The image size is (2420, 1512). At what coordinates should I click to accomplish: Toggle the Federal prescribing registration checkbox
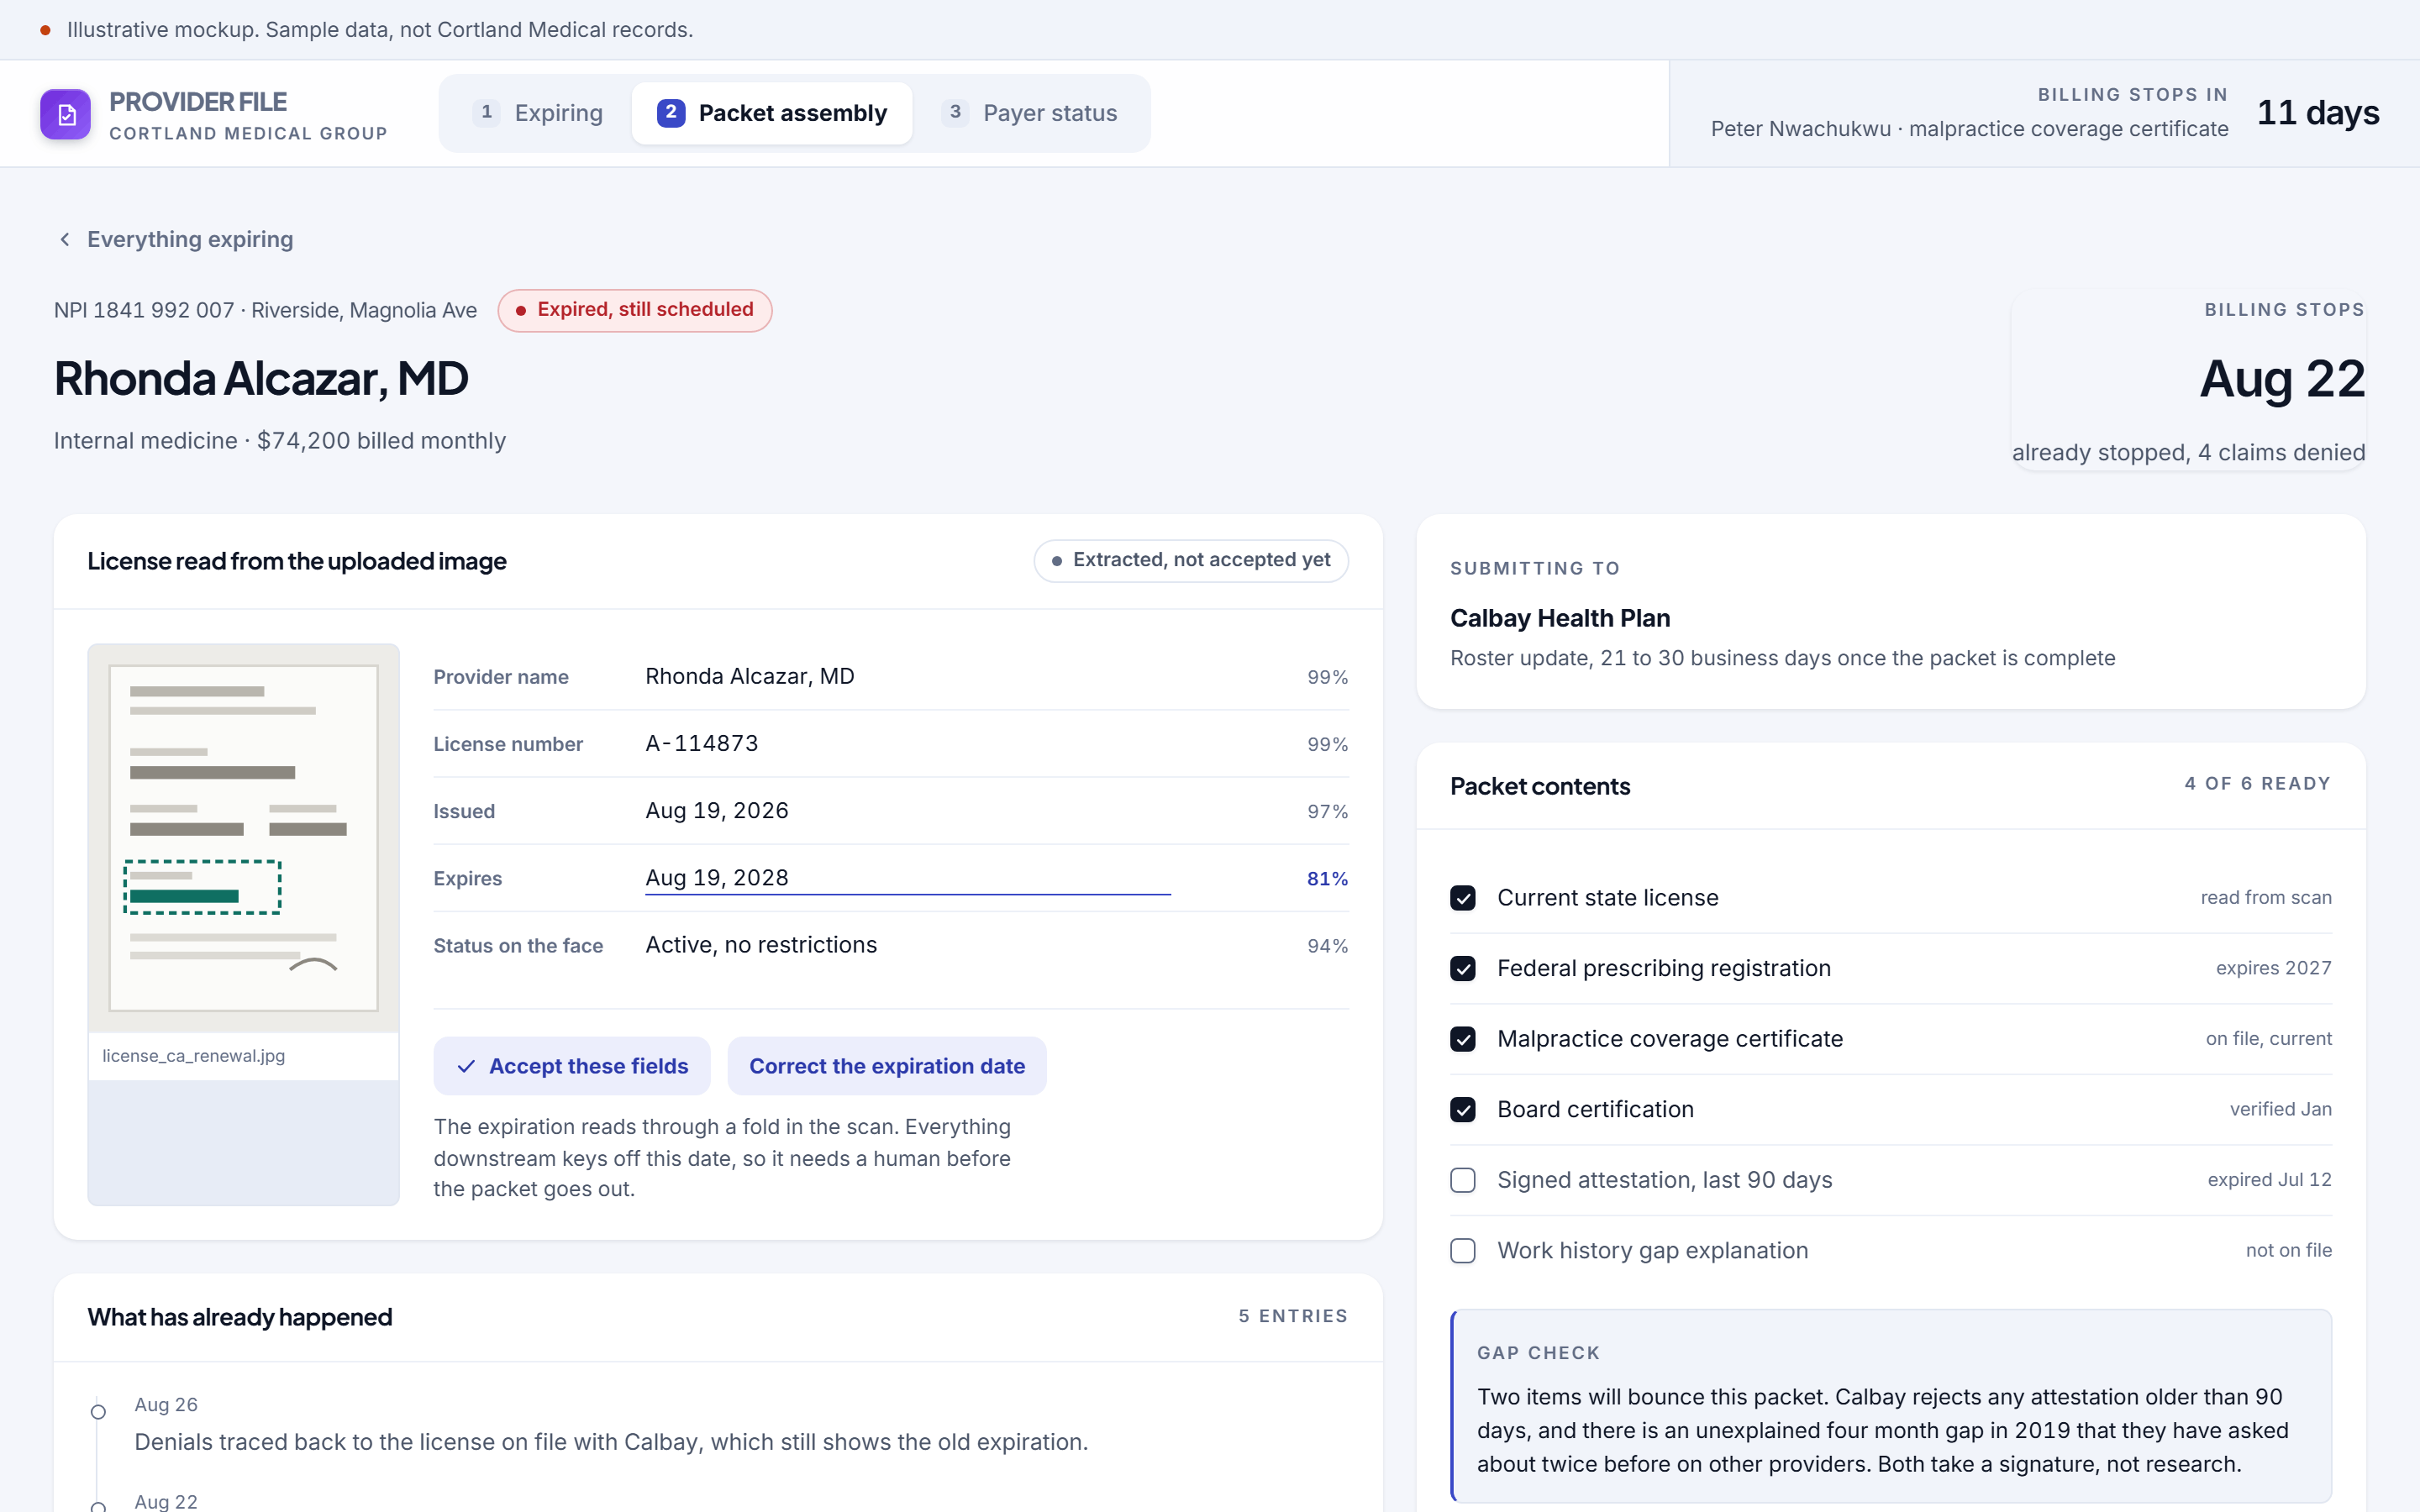[x=1463, y=968]
